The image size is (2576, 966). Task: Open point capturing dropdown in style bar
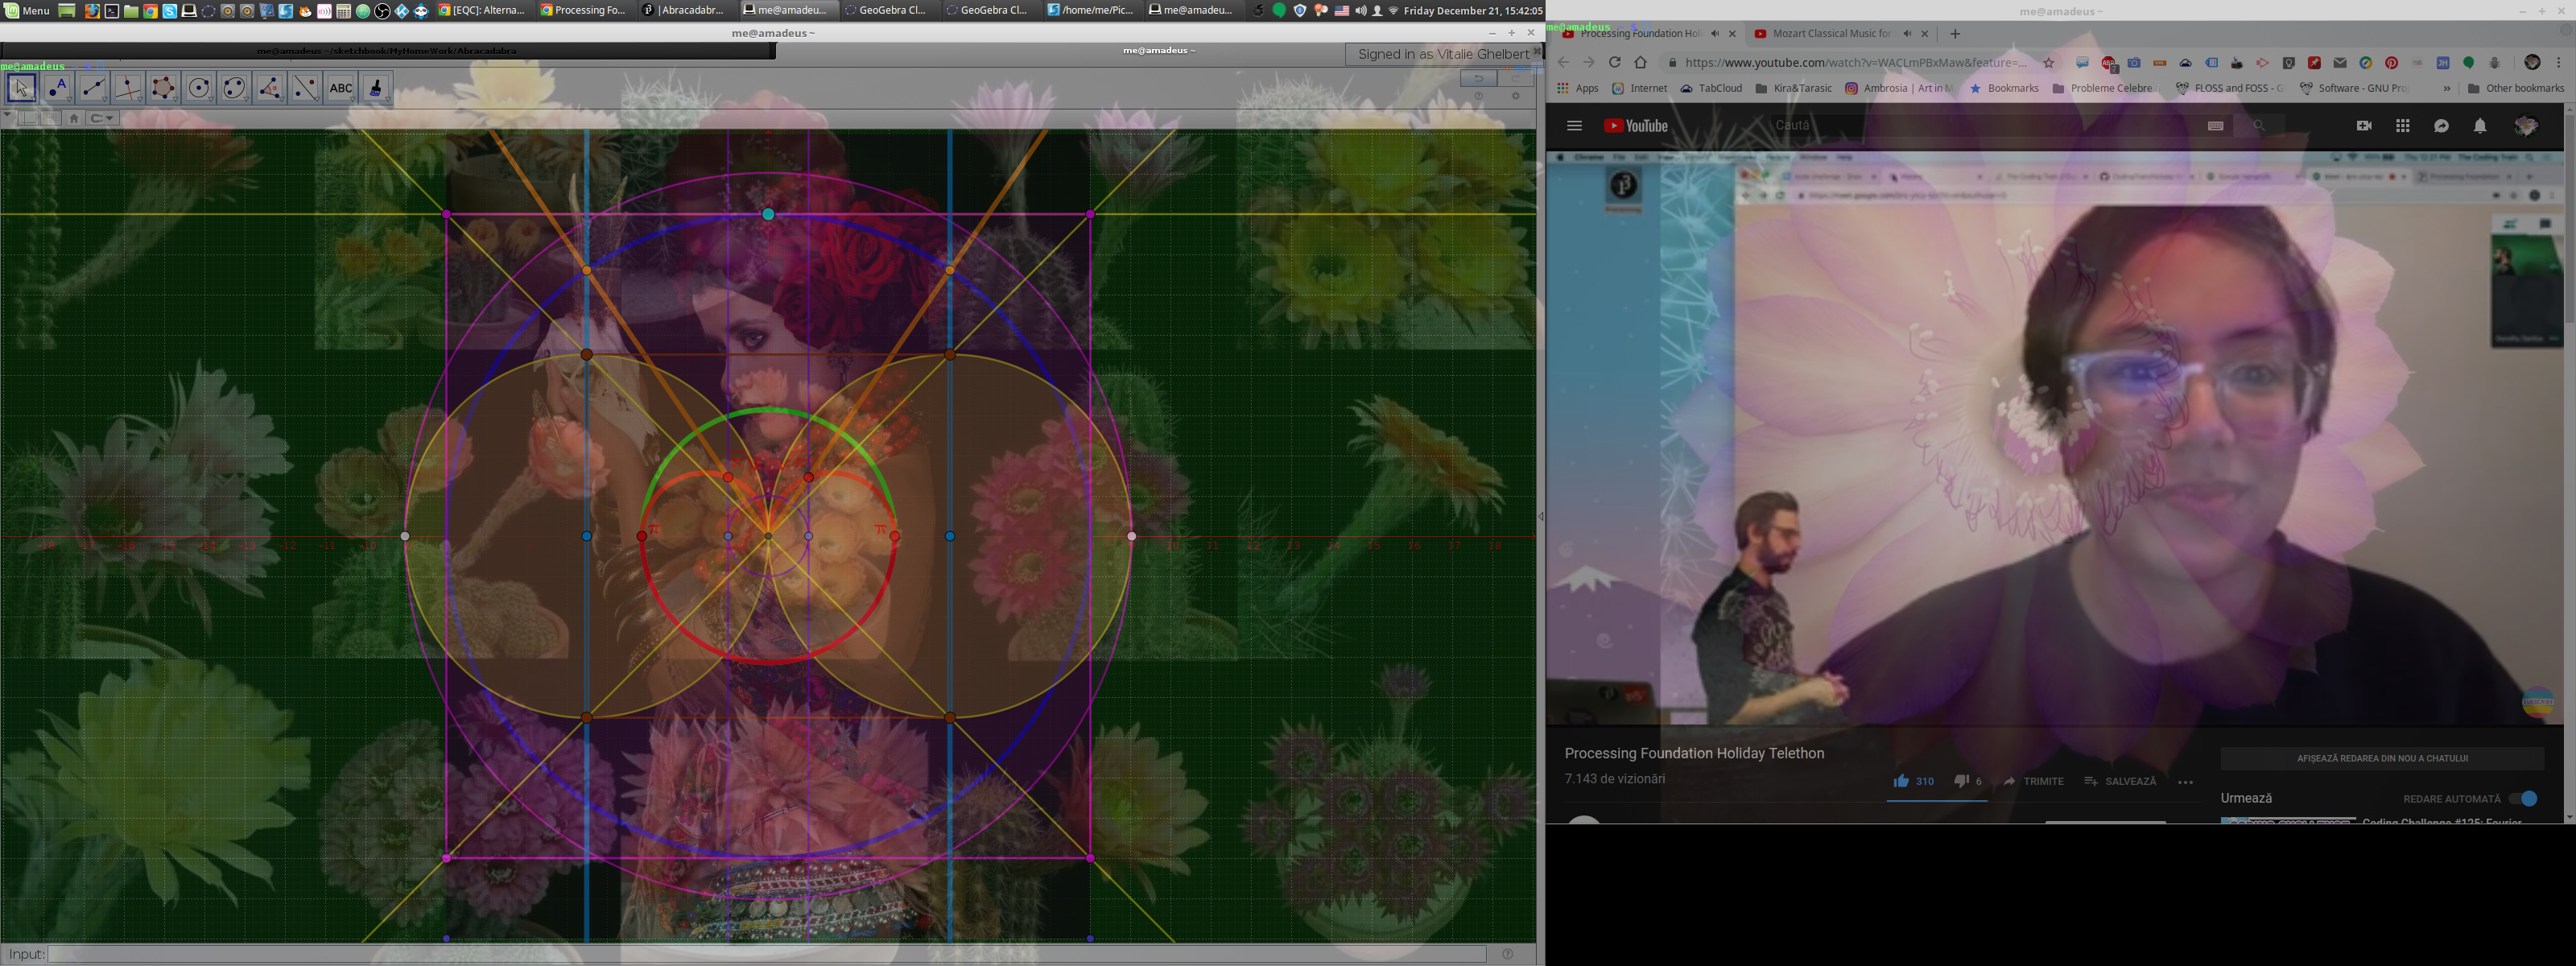[x=103, y=118]
